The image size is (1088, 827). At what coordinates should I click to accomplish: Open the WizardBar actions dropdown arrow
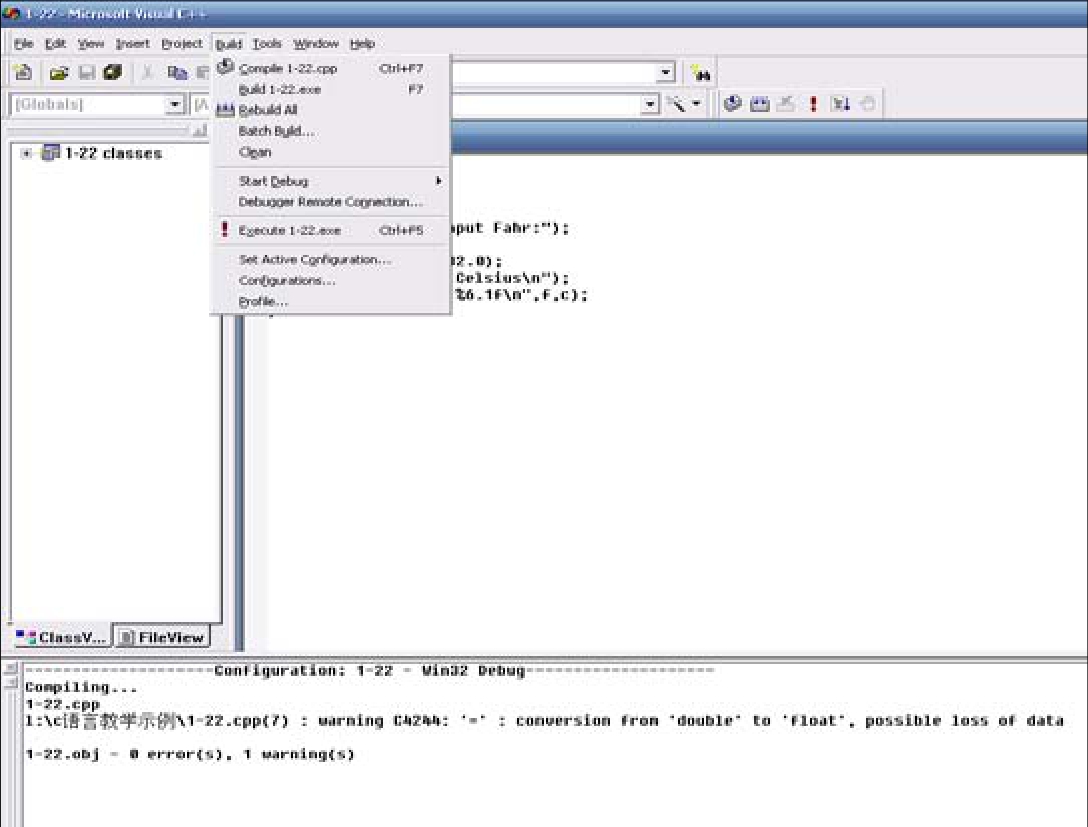696,104
